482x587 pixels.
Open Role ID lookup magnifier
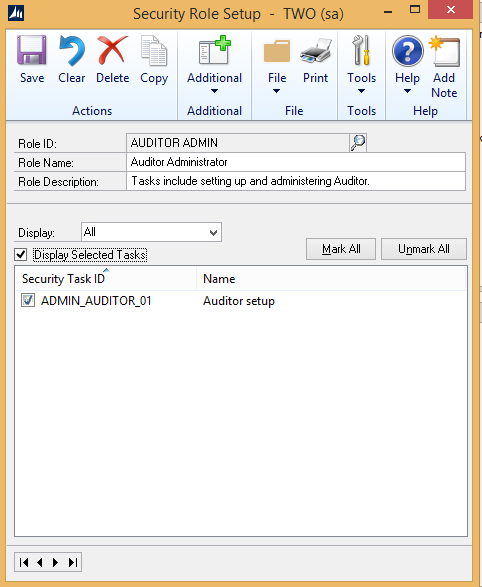coord(358,143)
